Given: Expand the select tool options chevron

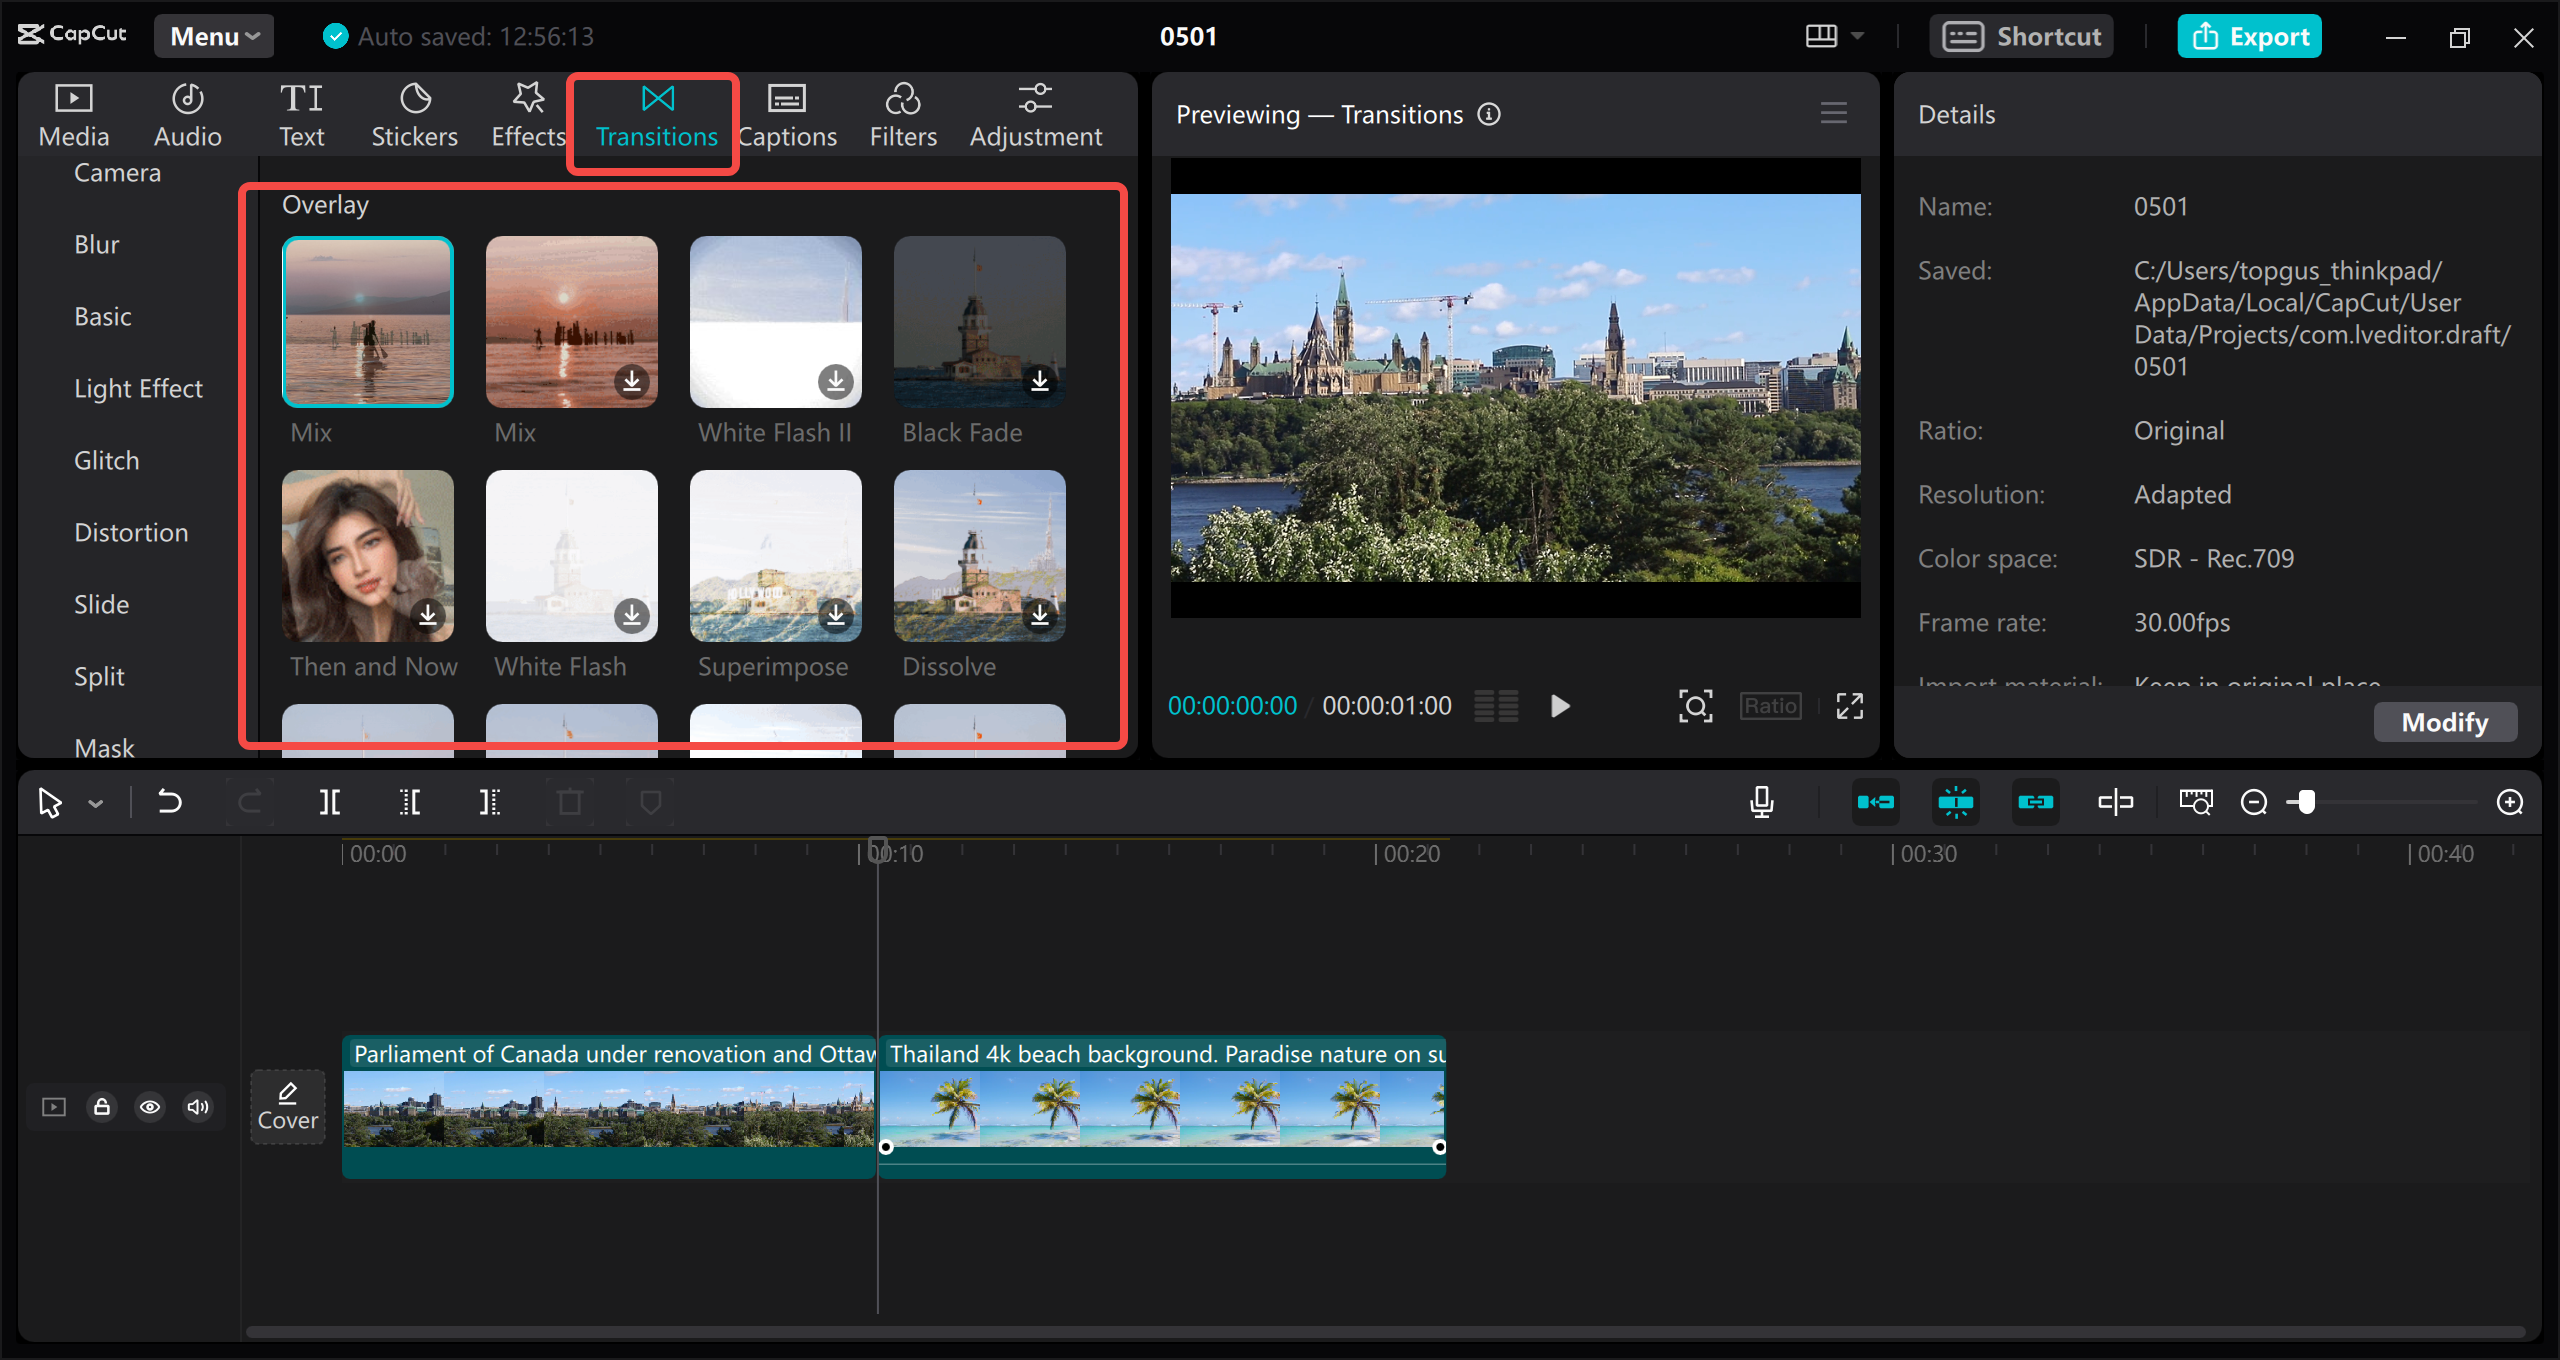Looking at the screenshot, I should 95,801.
